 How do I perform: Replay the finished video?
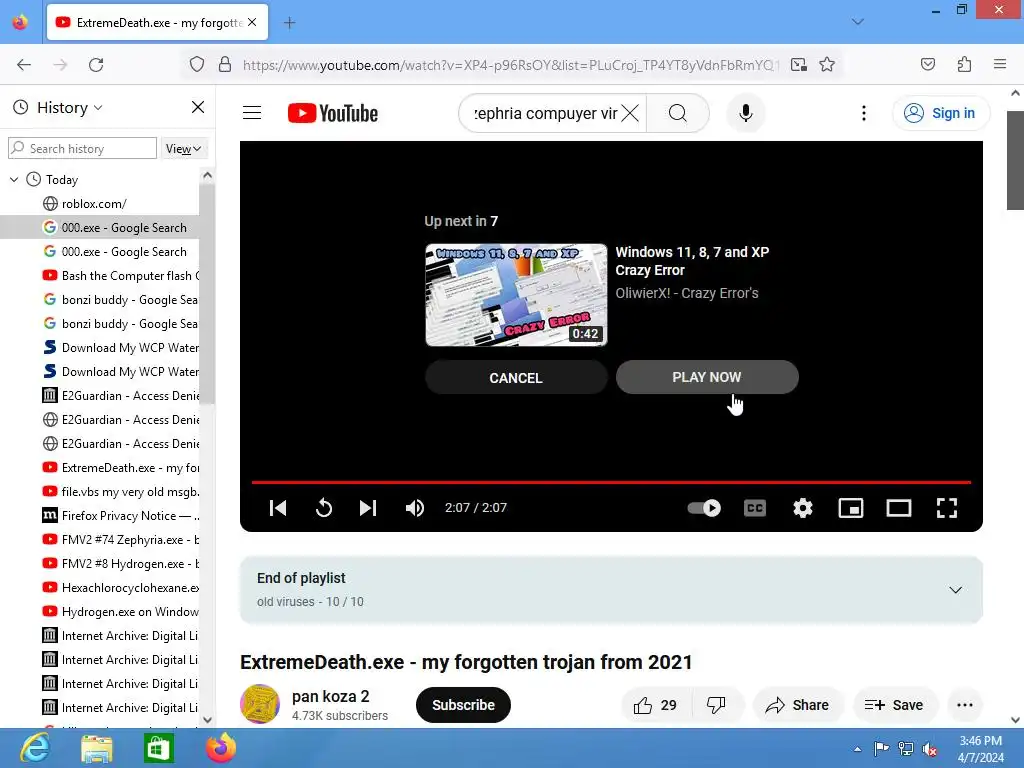point(323,507)
